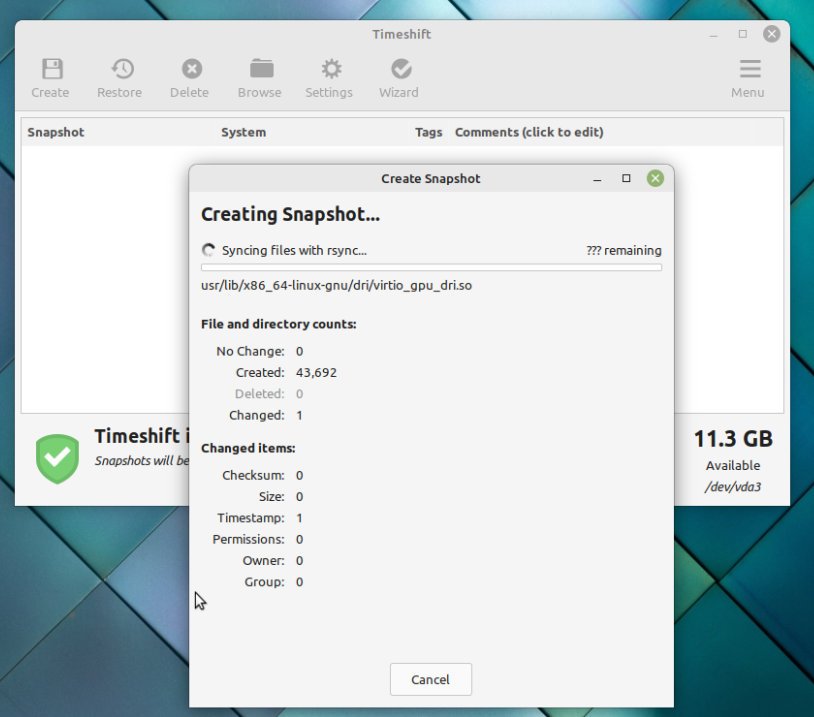Click the Create snapshot icon

[x=50, y=75]
